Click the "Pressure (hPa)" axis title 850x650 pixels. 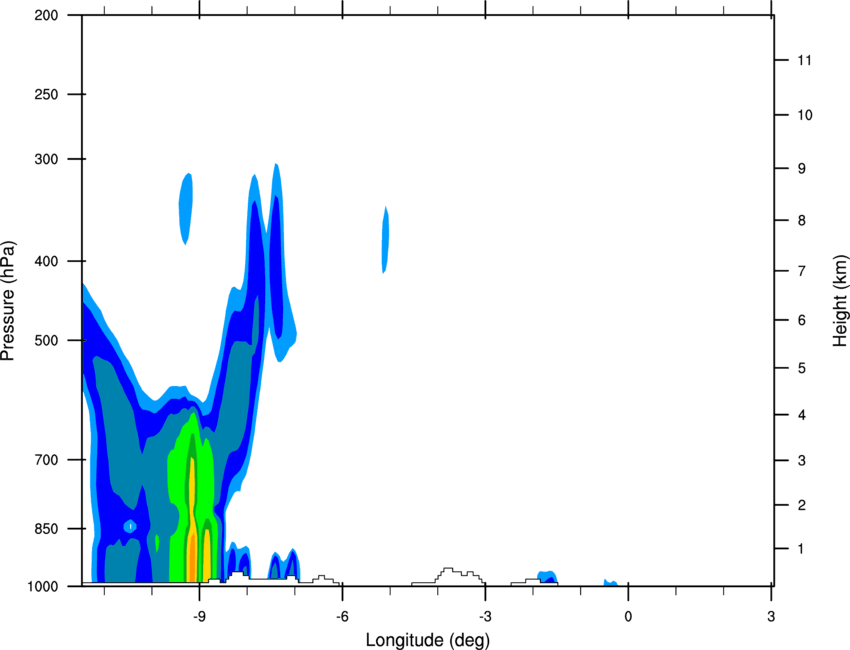point(8,301)
